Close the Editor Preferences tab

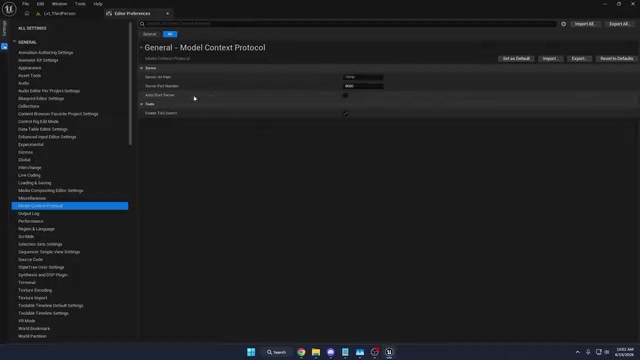coord(167,13)
